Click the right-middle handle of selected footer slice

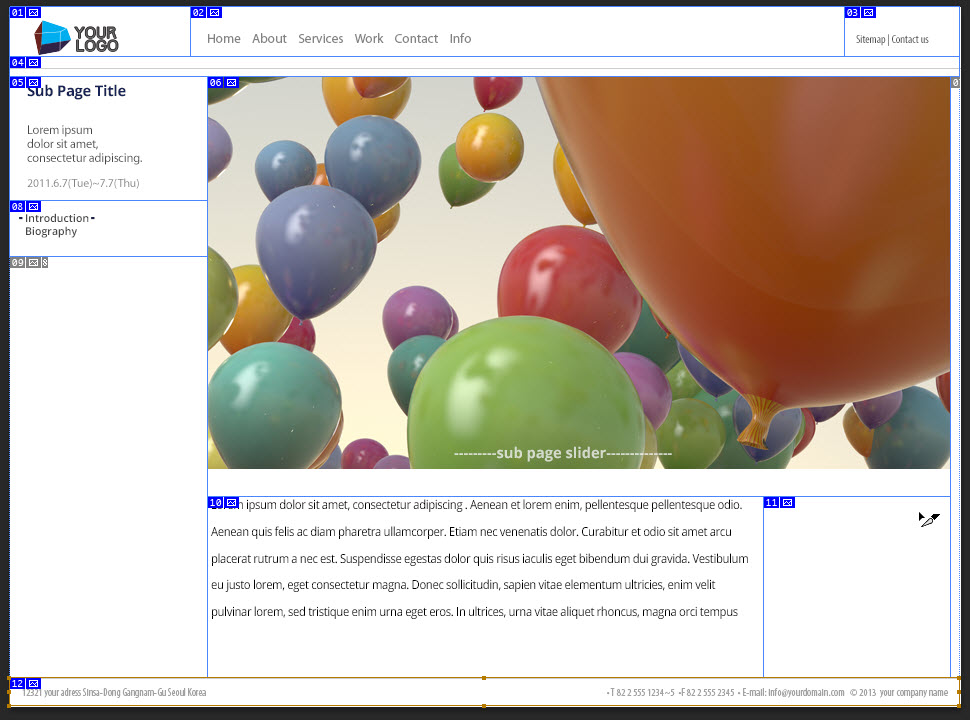pyautogui.click(x=958, y=692)
